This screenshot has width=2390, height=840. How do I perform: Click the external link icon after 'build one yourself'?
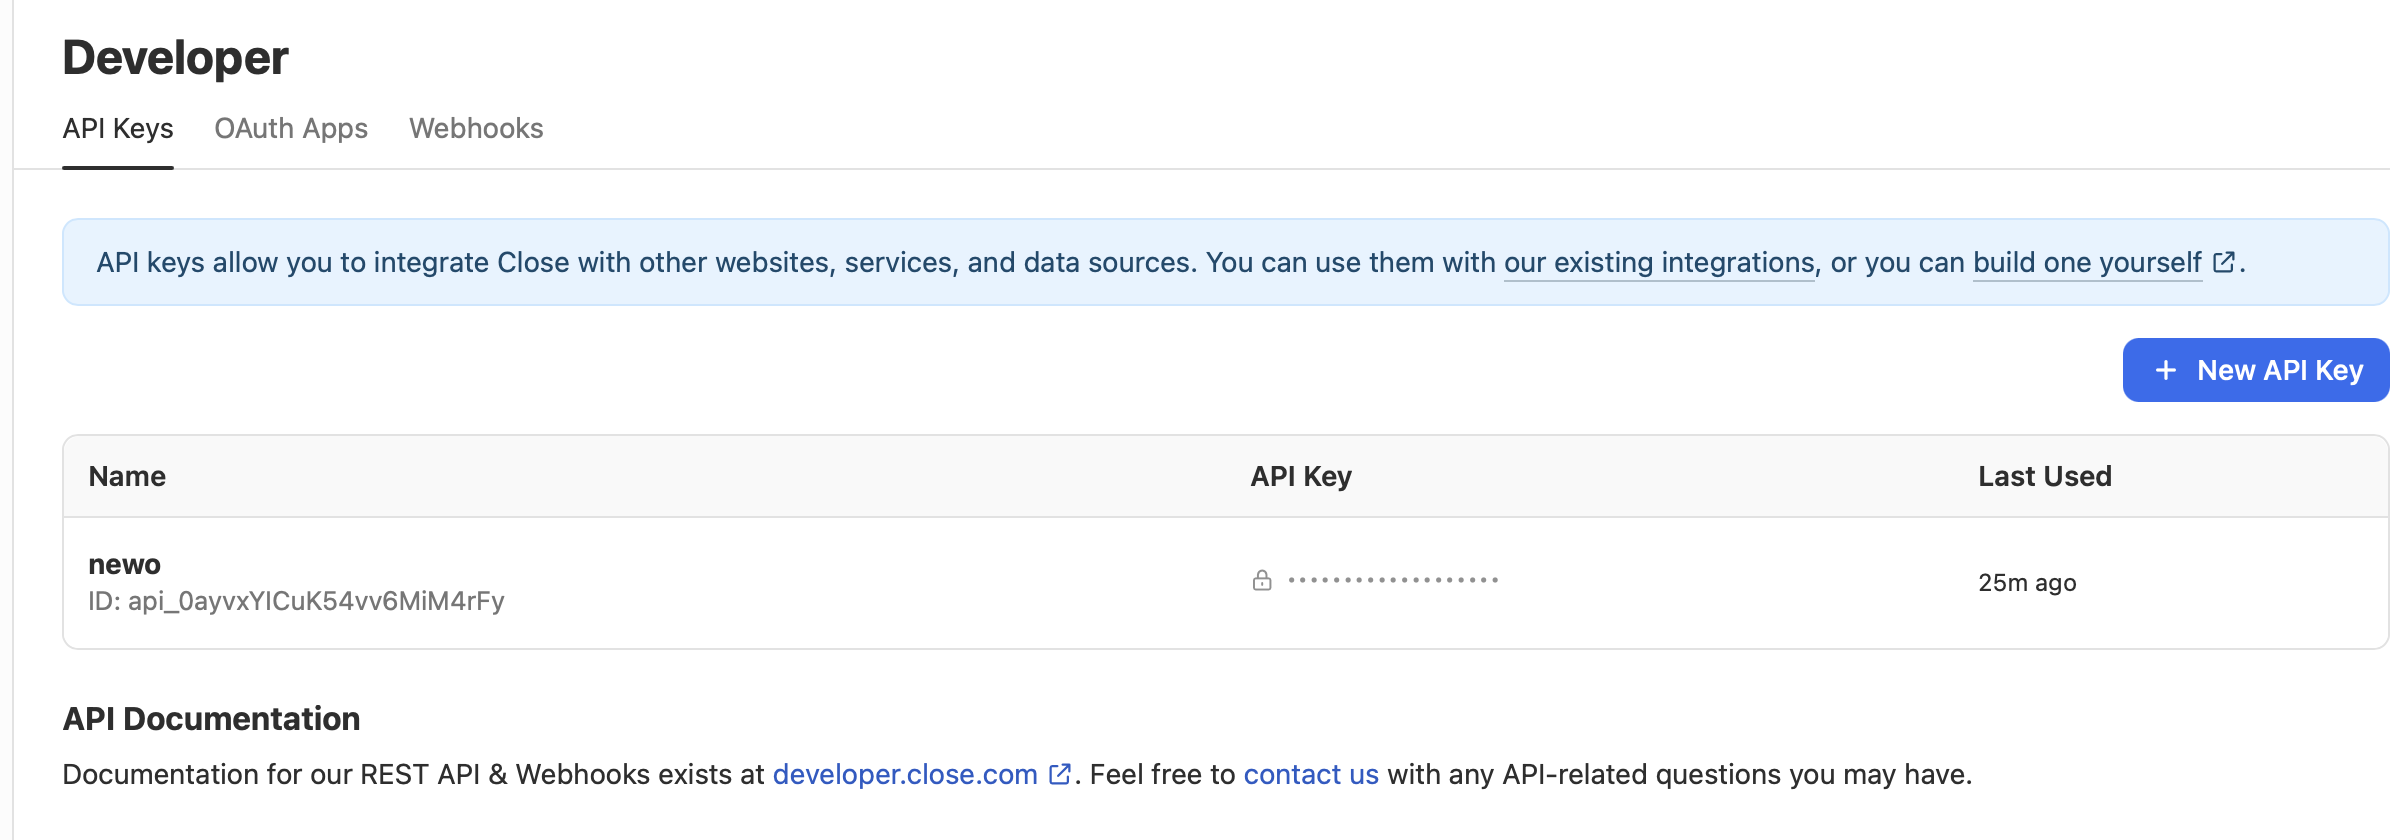tap(2223, 262)
